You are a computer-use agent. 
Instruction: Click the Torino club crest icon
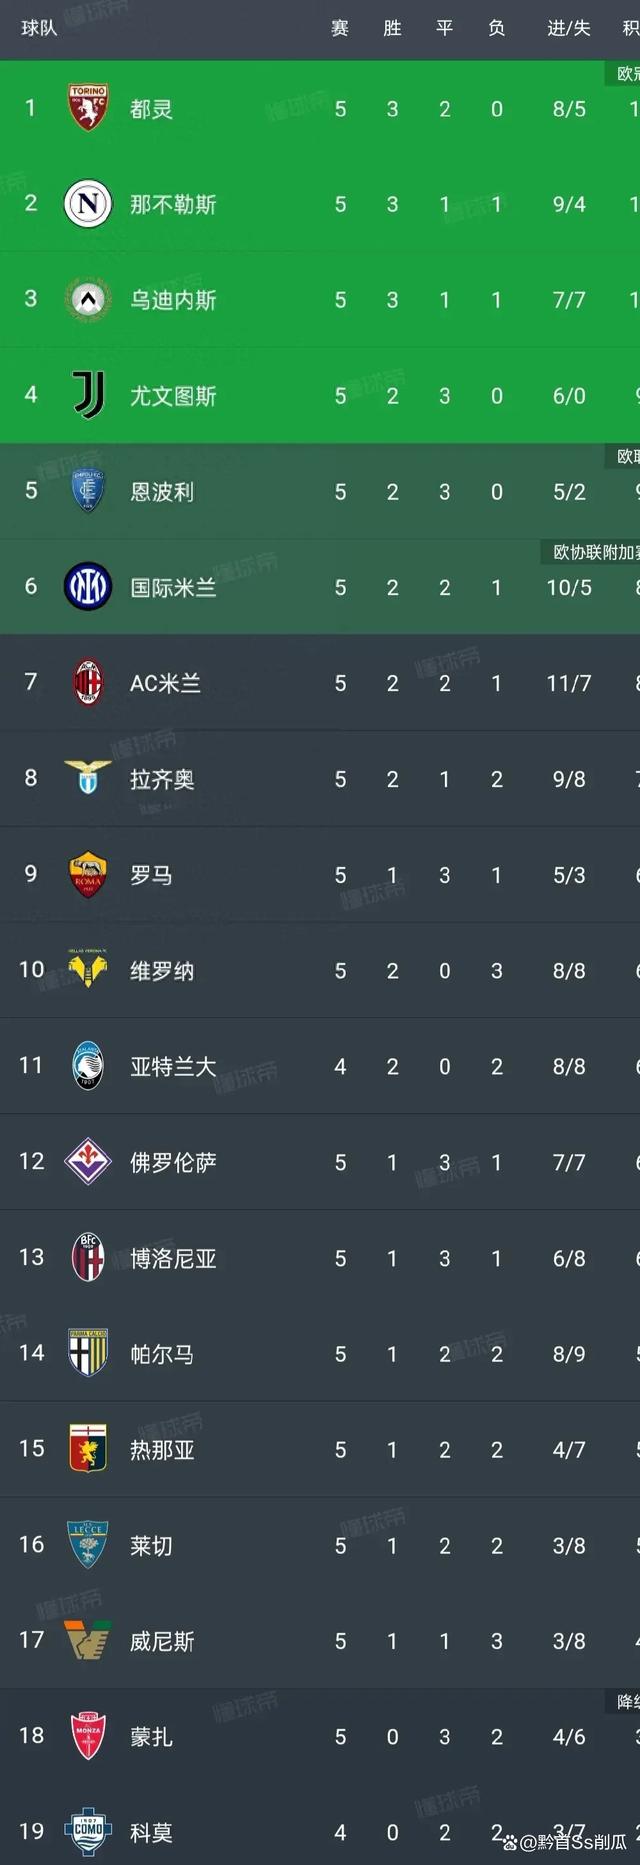click(88, 108)
